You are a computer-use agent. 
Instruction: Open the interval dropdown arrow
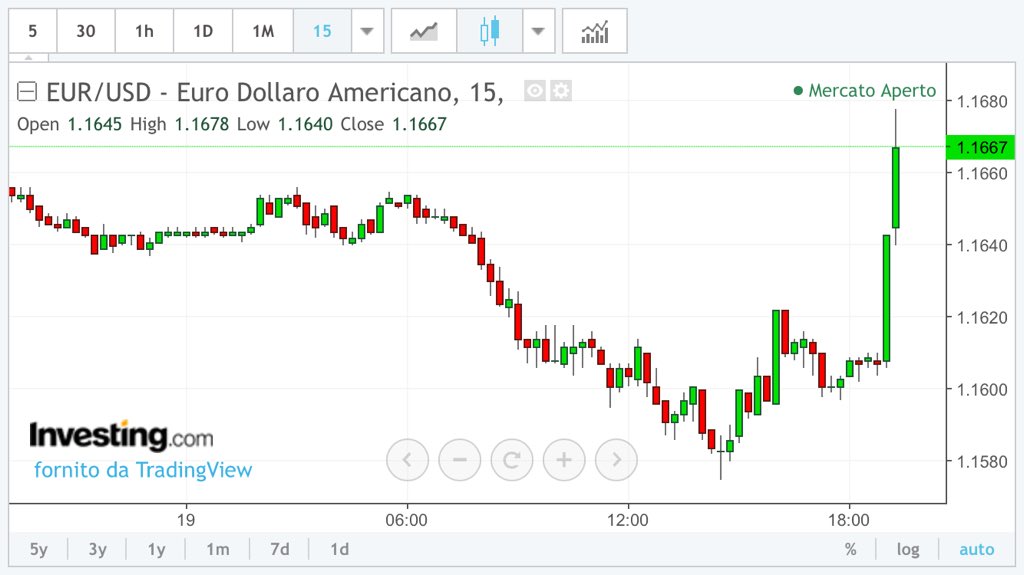coord(367,31)
